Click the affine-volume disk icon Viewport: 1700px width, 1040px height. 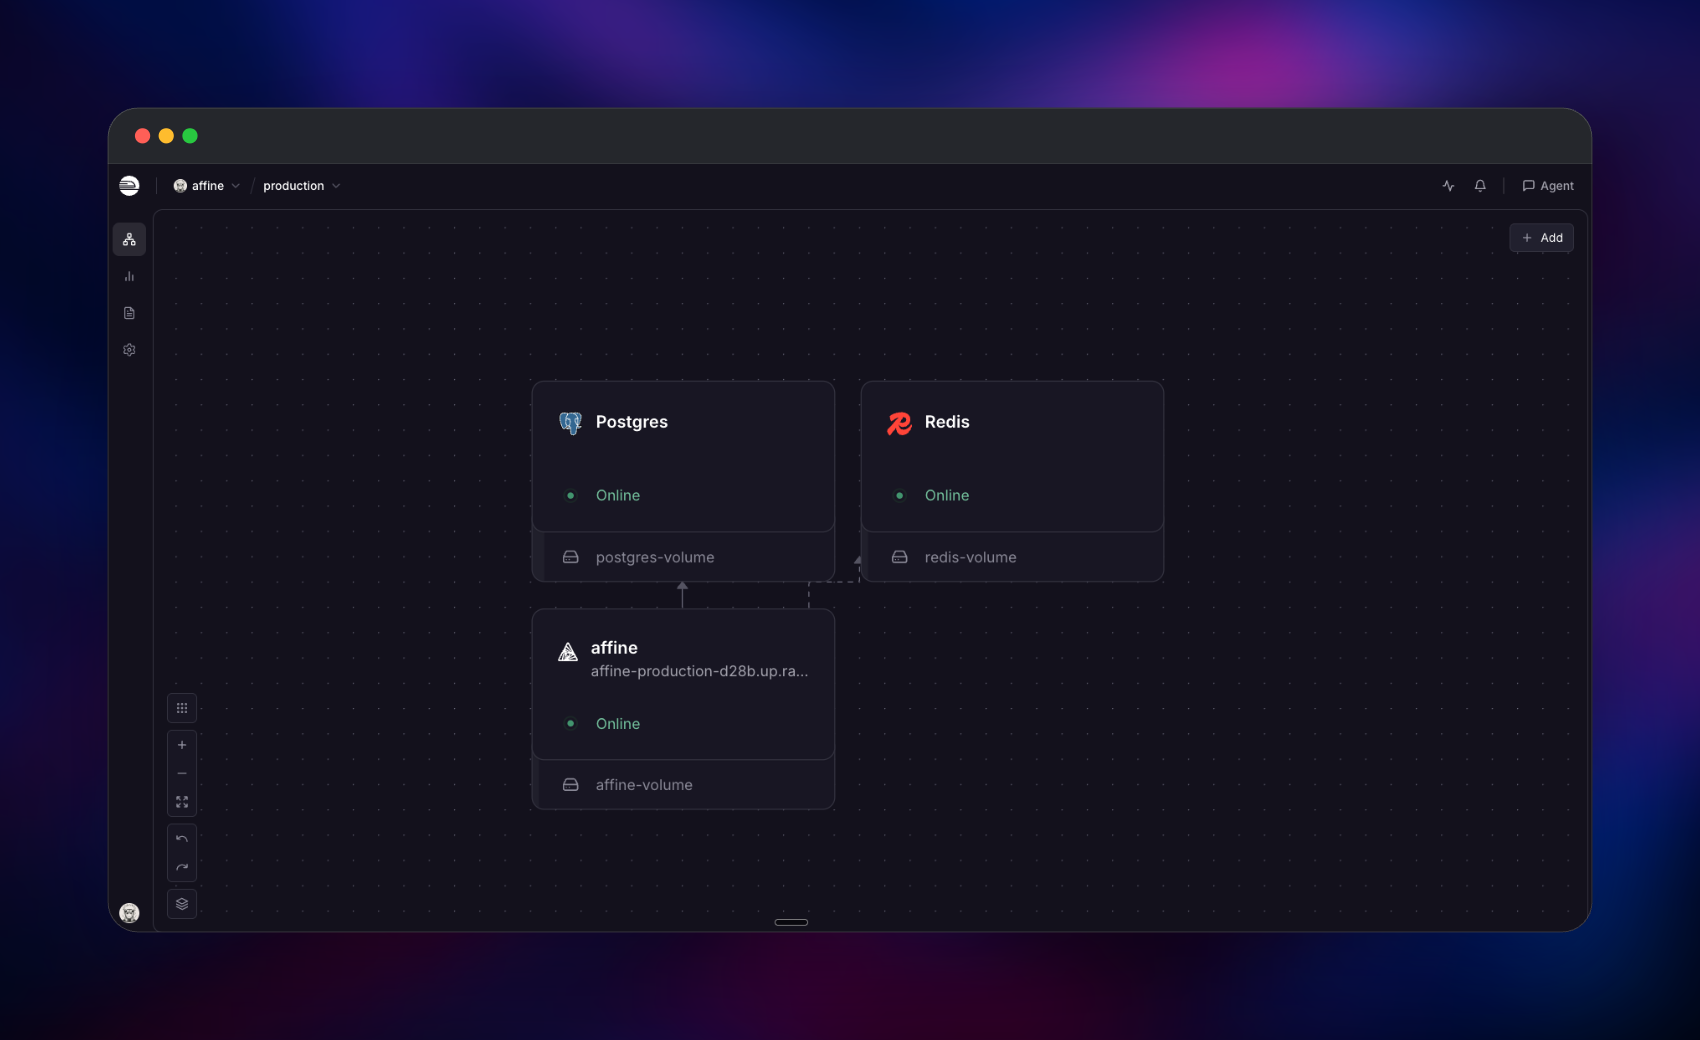pos(571,785)
